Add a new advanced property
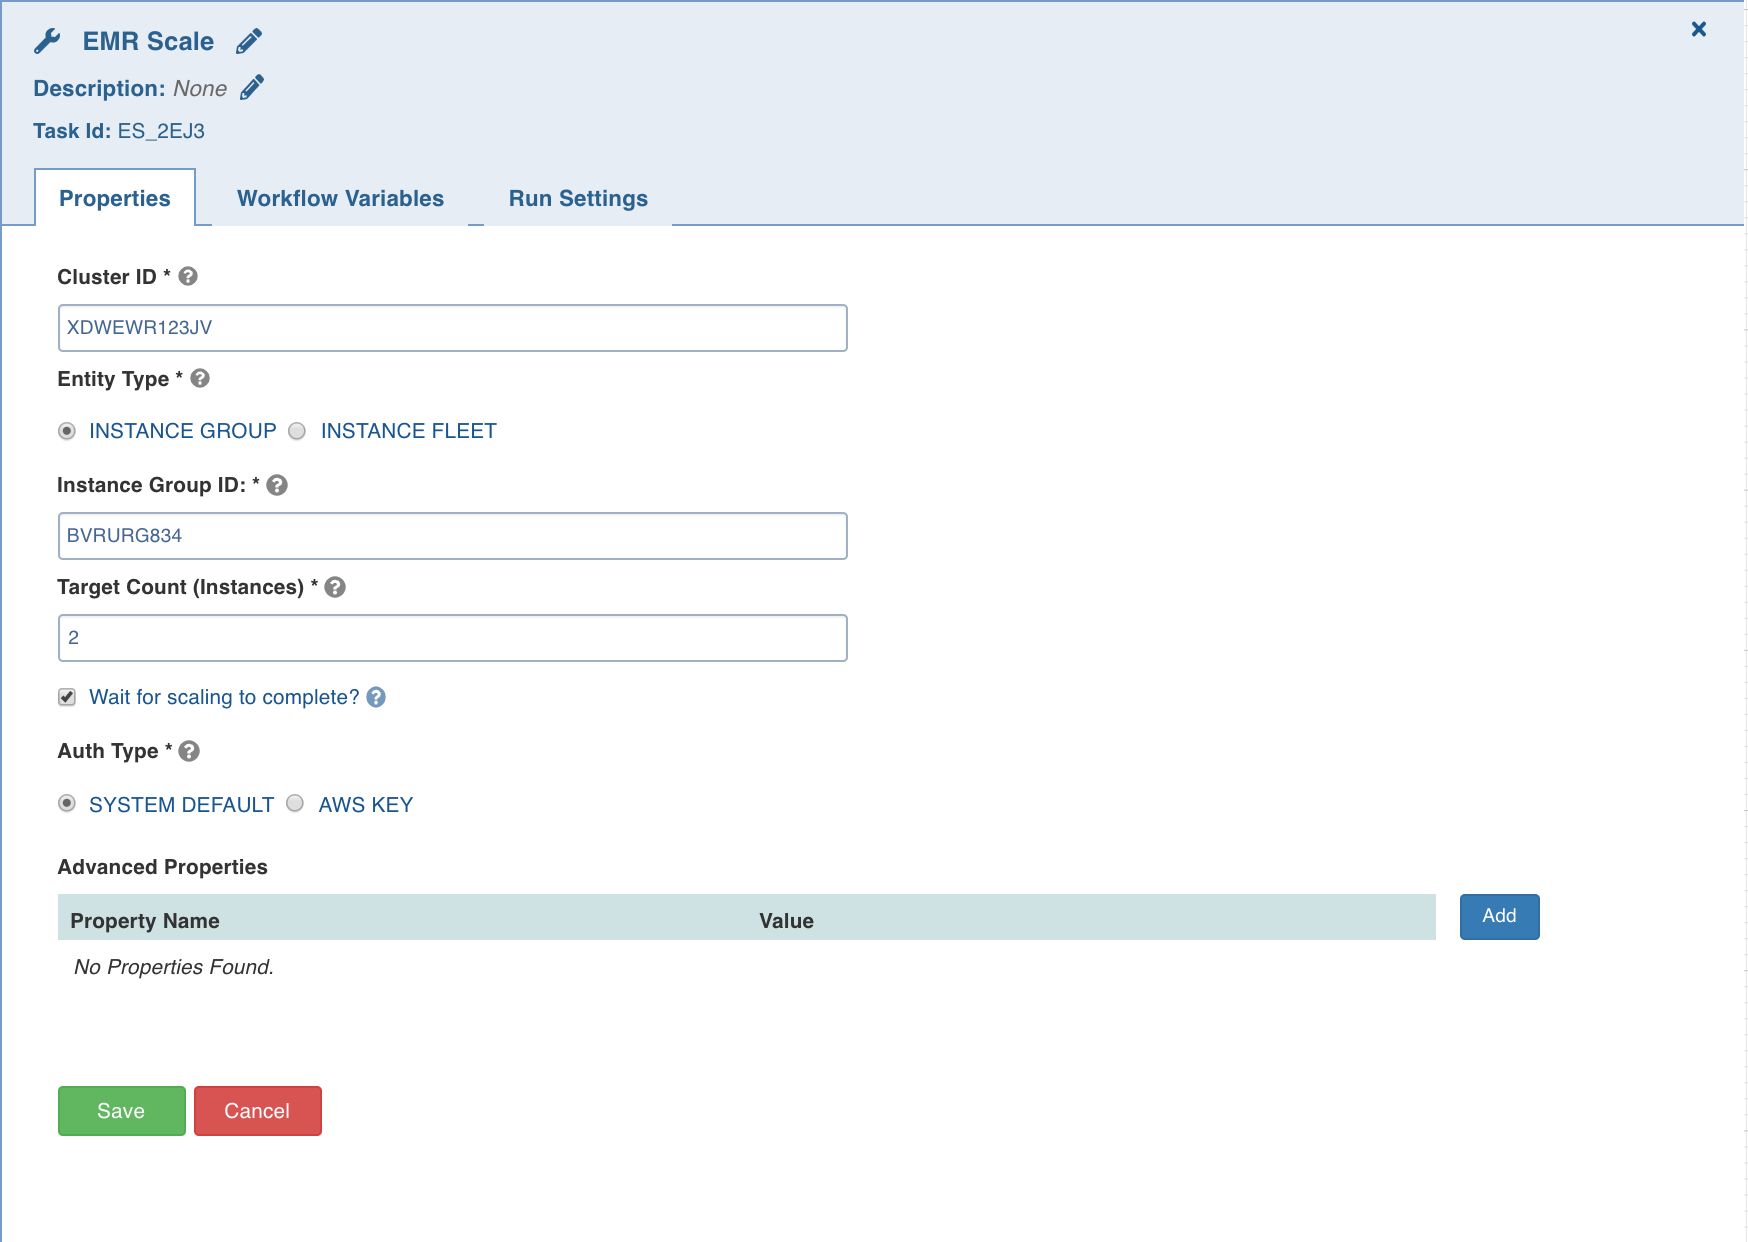 click(x=1499, y=916)
